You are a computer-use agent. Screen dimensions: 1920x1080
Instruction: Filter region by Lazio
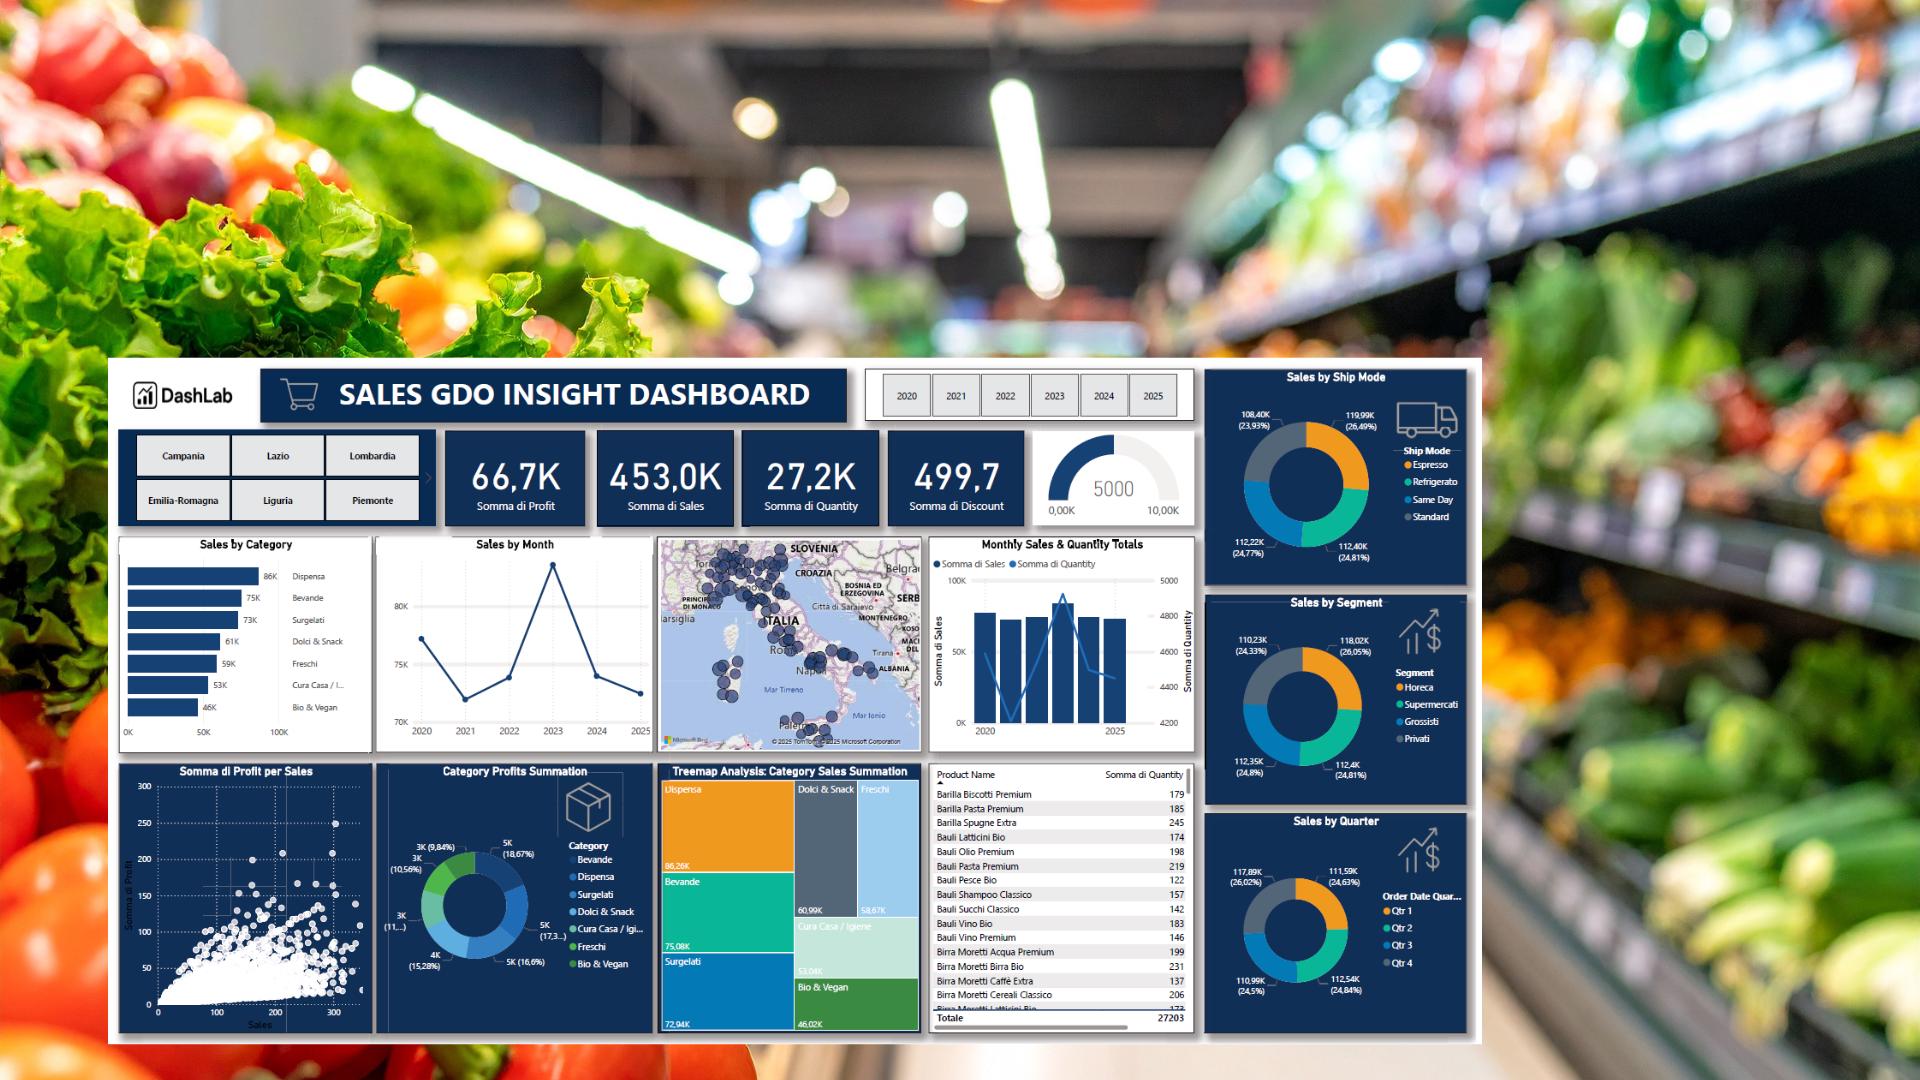(278, 456)
